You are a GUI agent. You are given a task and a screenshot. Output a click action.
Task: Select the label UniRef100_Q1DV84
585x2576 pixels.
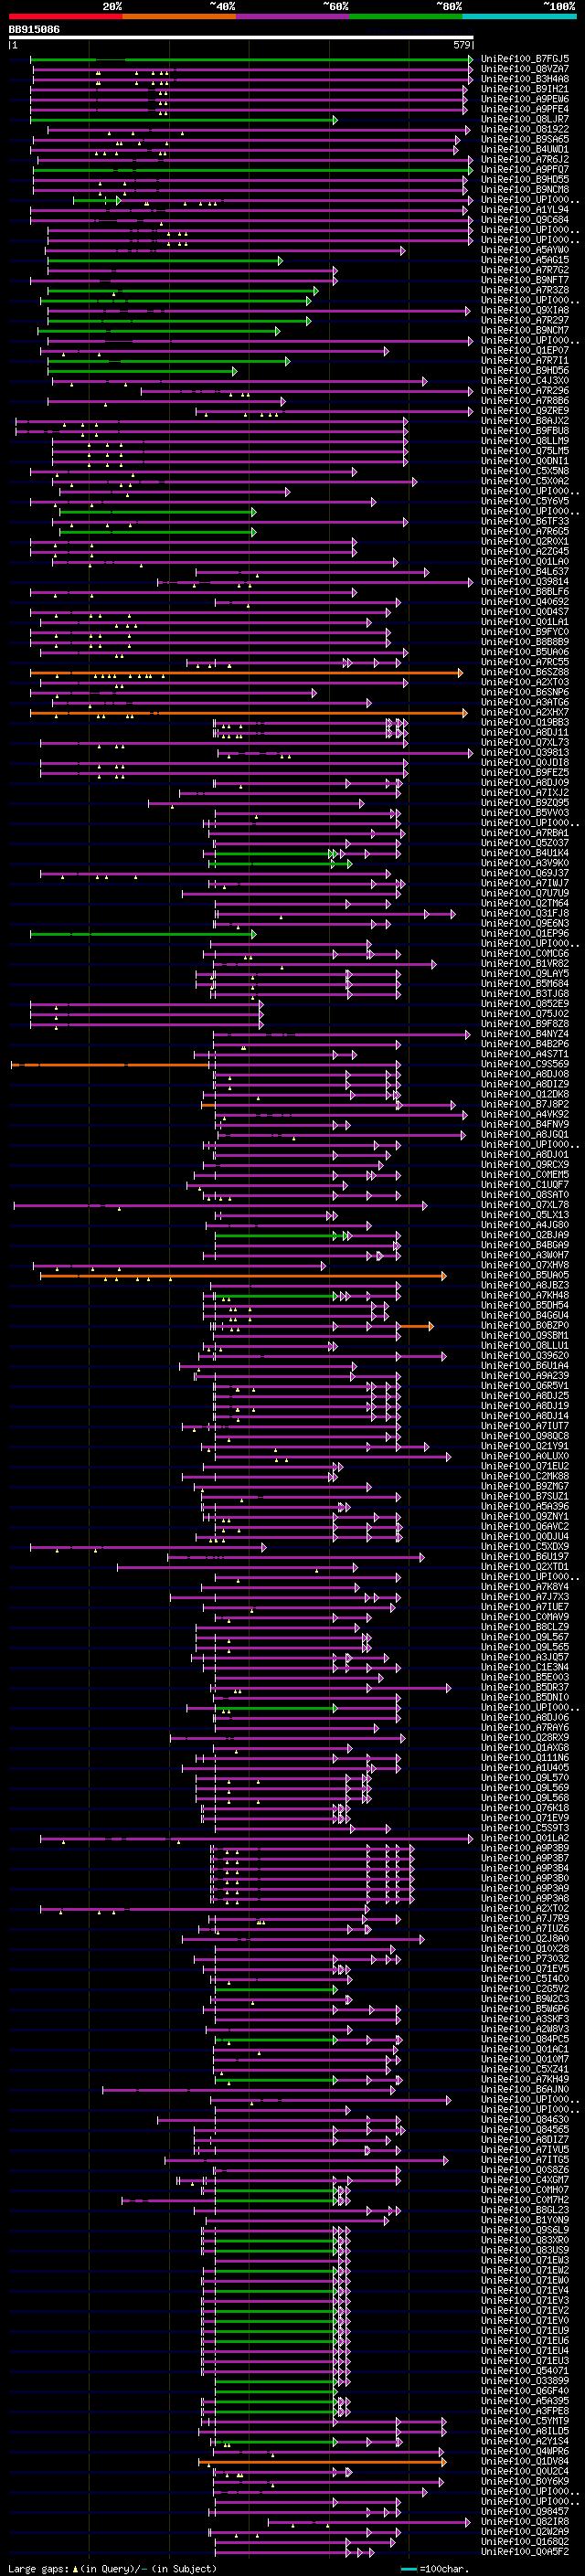pyautogui.click(x=525, y=2461)
